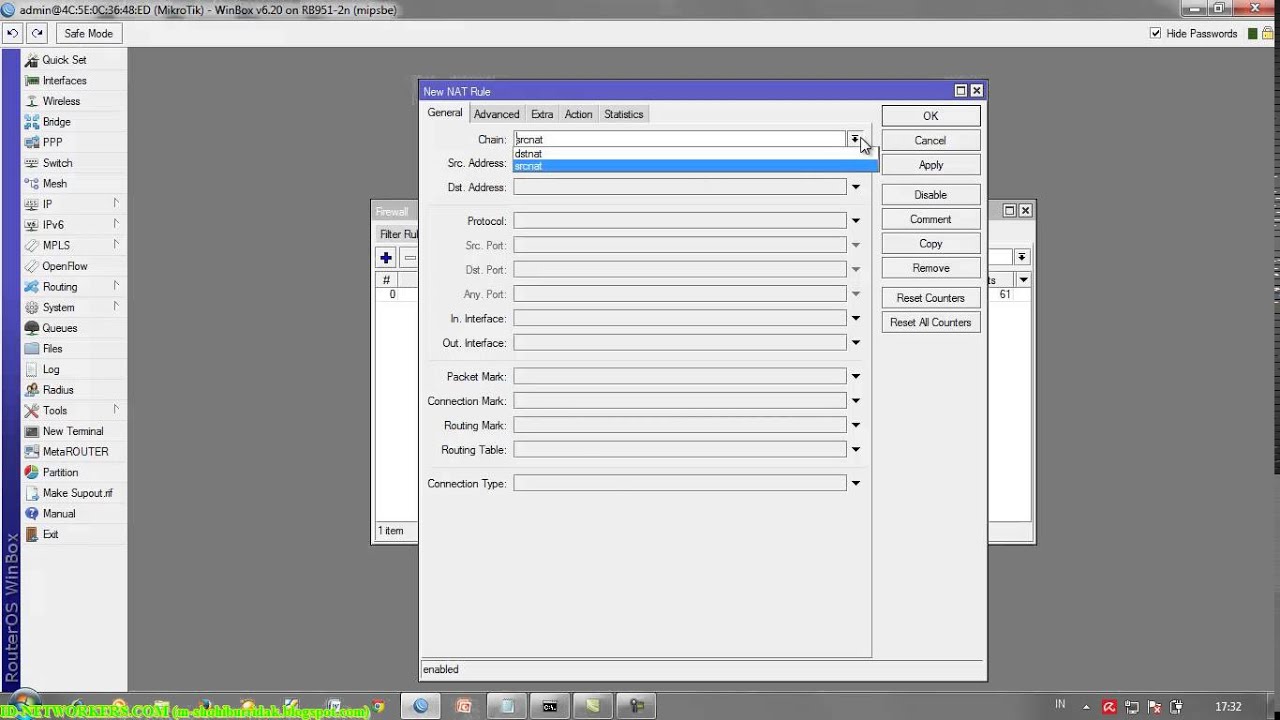
Task: Open the PPP section
Action: [53, 142]
